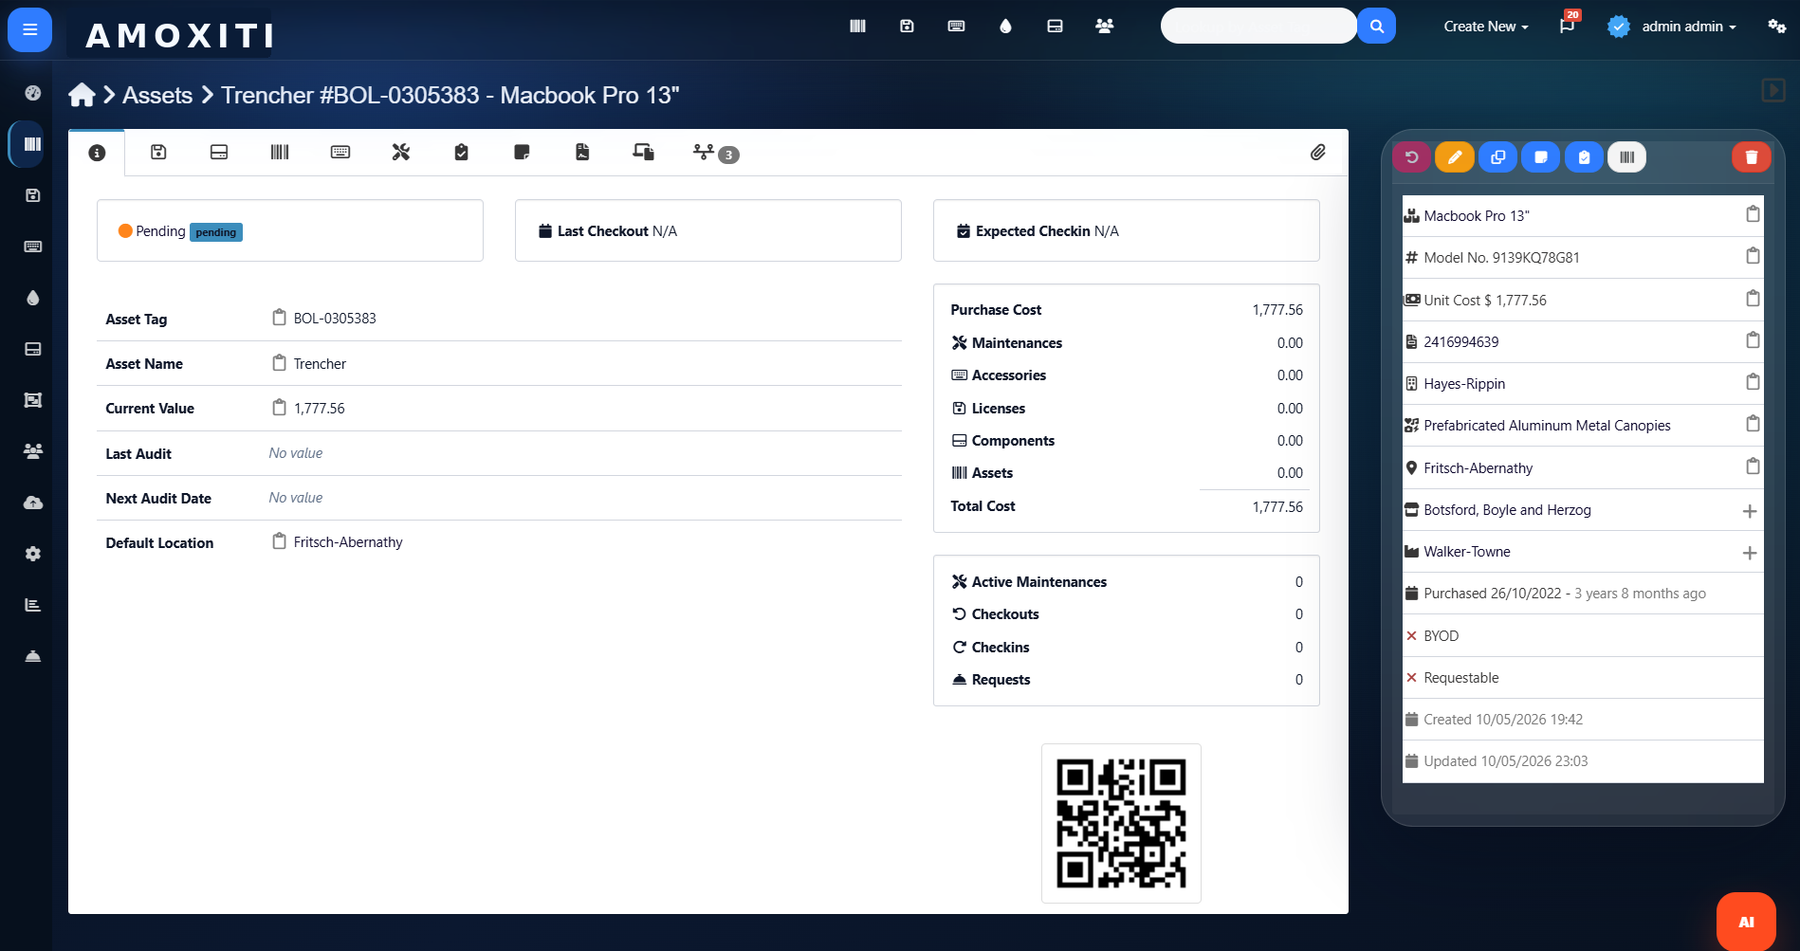Select the Predefined Kits icon in the sidebar

33,400
